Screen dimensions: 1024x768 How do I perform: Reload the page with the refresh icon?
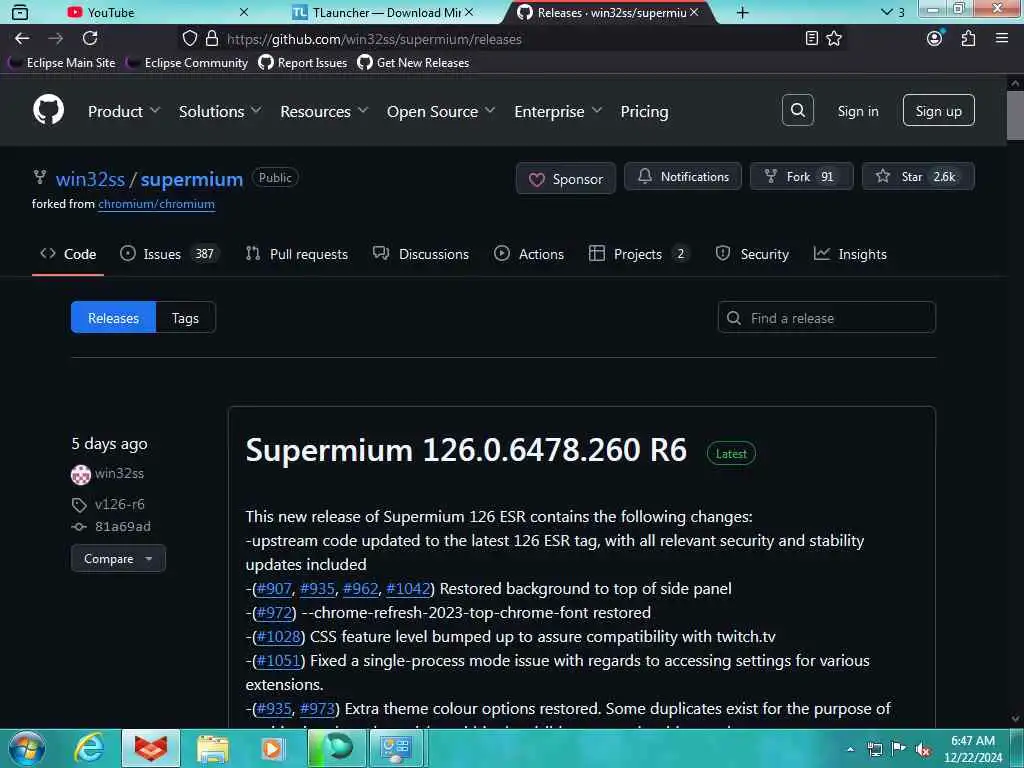tap(90, 39)
